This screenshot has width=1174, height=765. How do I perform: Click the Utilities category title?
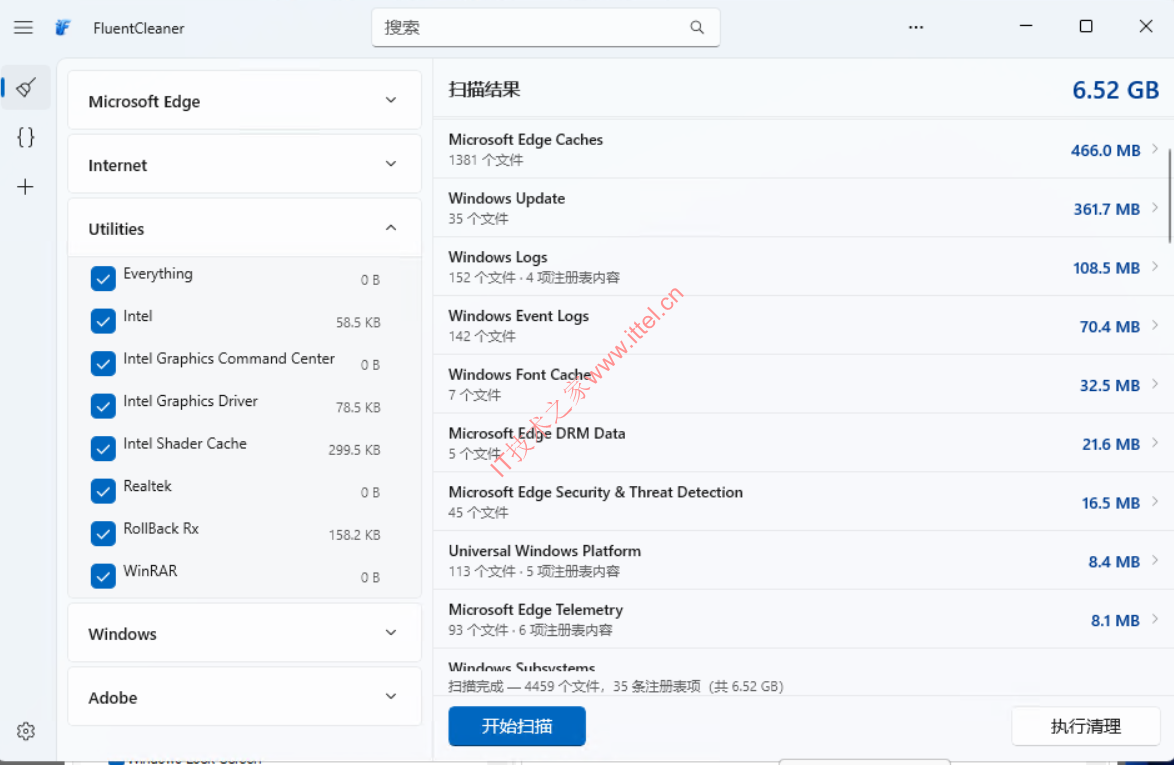pos(116,229)
